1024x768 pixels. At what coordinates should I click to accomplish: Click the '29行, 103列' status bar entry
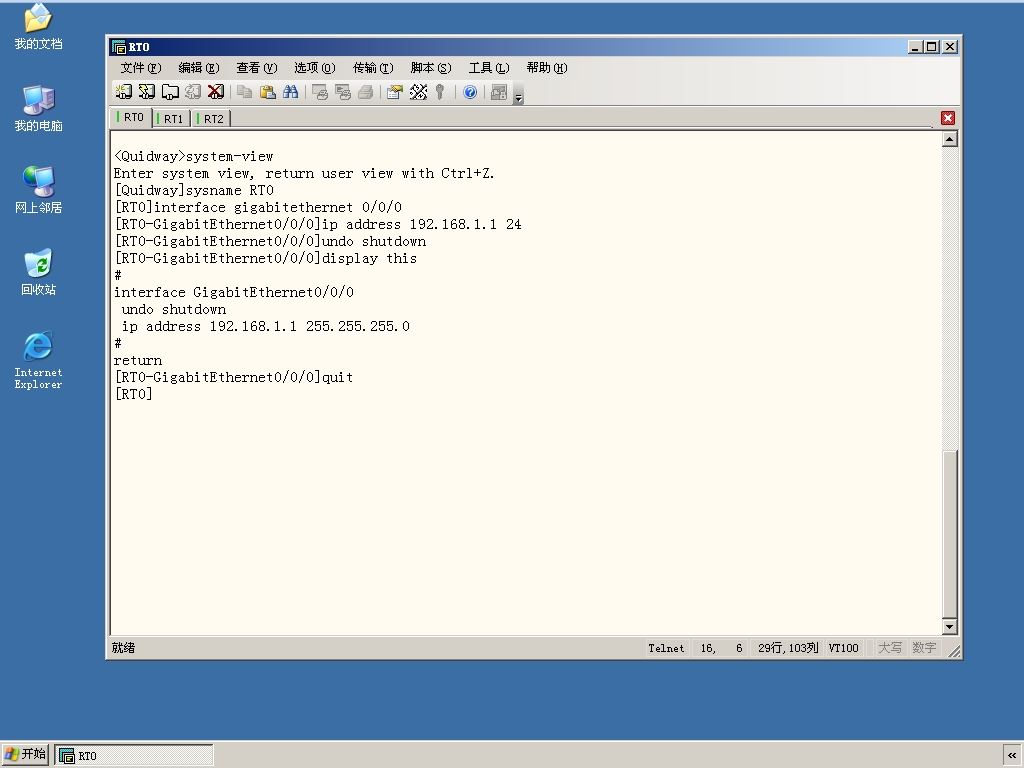click(788, 648)
